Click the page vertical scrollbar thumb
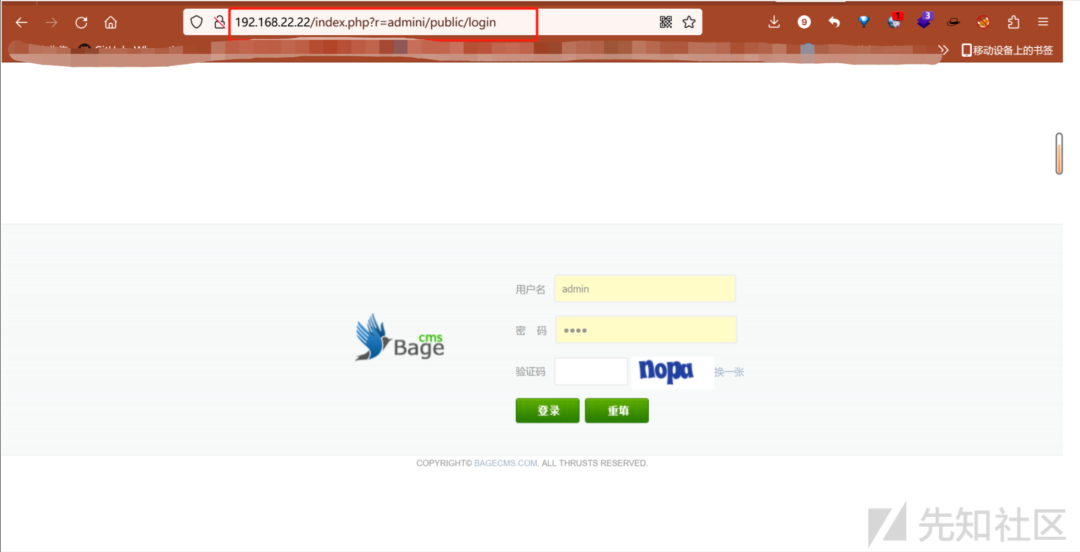The image size is (1080, 552). 1059,153
